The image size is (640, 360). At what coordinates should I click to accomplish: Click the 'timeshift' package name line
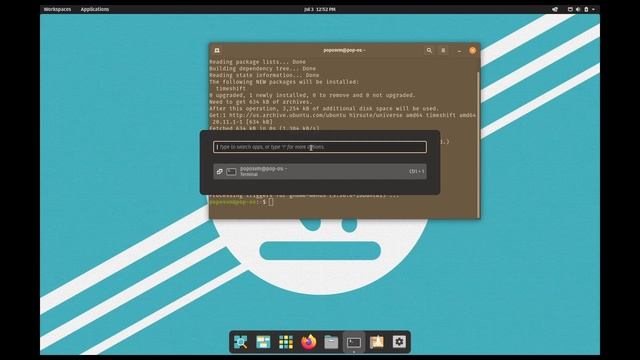[x=231, y=89]
